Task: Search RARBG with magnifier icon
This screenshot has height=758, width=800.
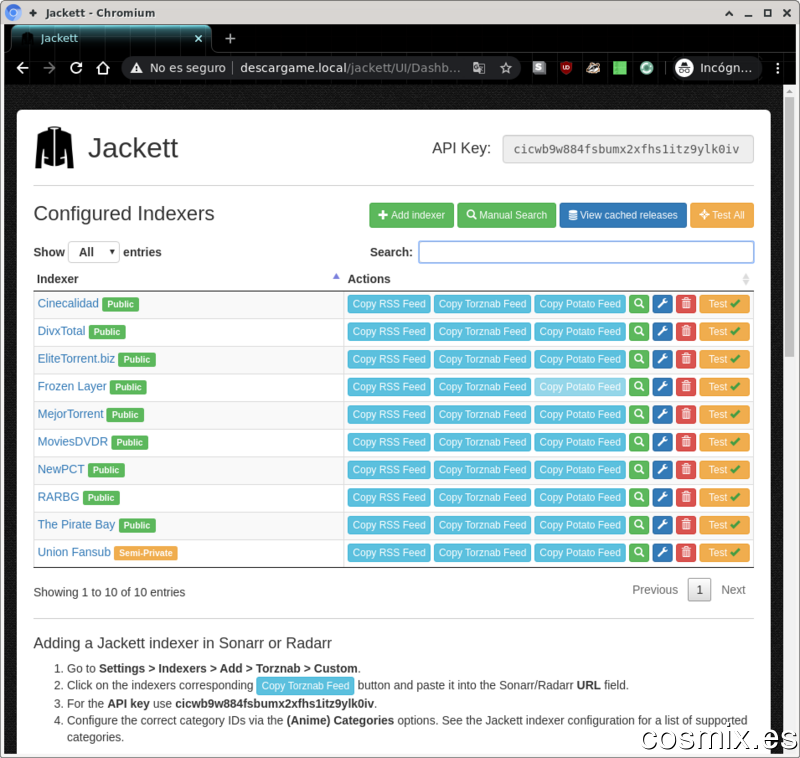Action: click(x=639, y=497)
